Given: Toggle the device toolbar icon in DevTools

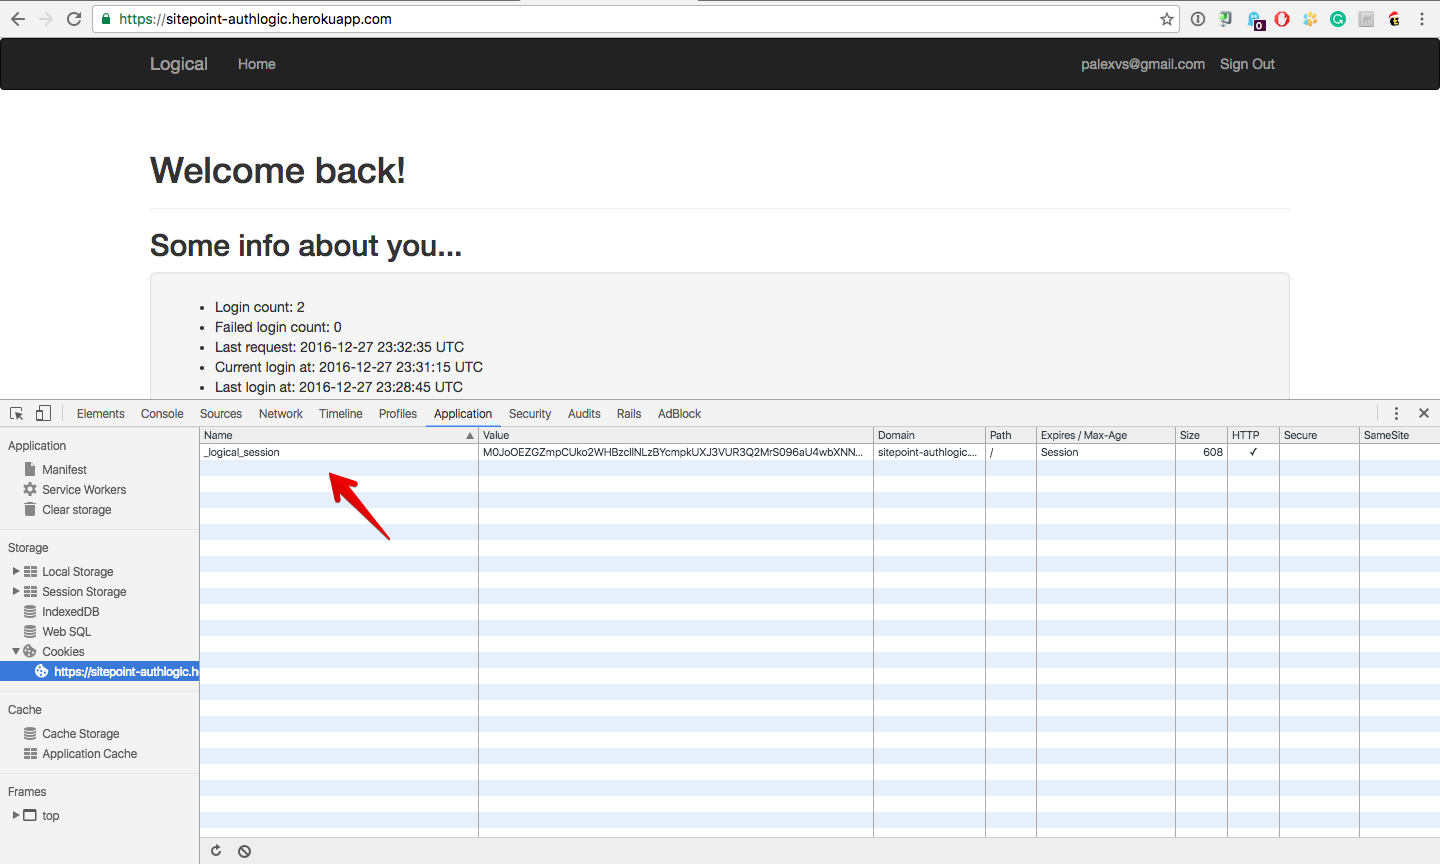Looking at the screenshot, I should (42, 413).
